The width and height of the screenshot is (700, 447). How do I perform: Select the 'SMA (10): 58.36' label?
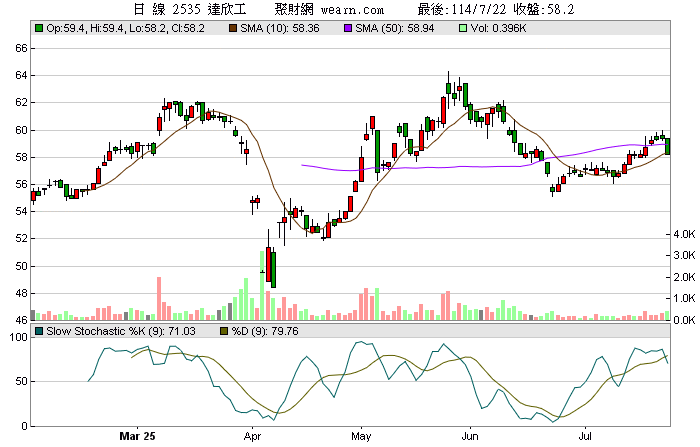[x=280, y=29]
